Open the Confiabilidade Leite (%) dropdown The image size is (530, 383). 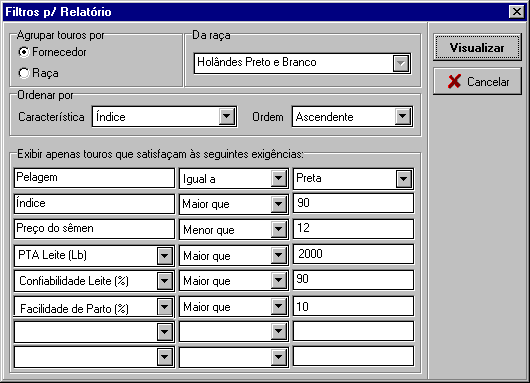pyautogui.click(x=165, y=281)
